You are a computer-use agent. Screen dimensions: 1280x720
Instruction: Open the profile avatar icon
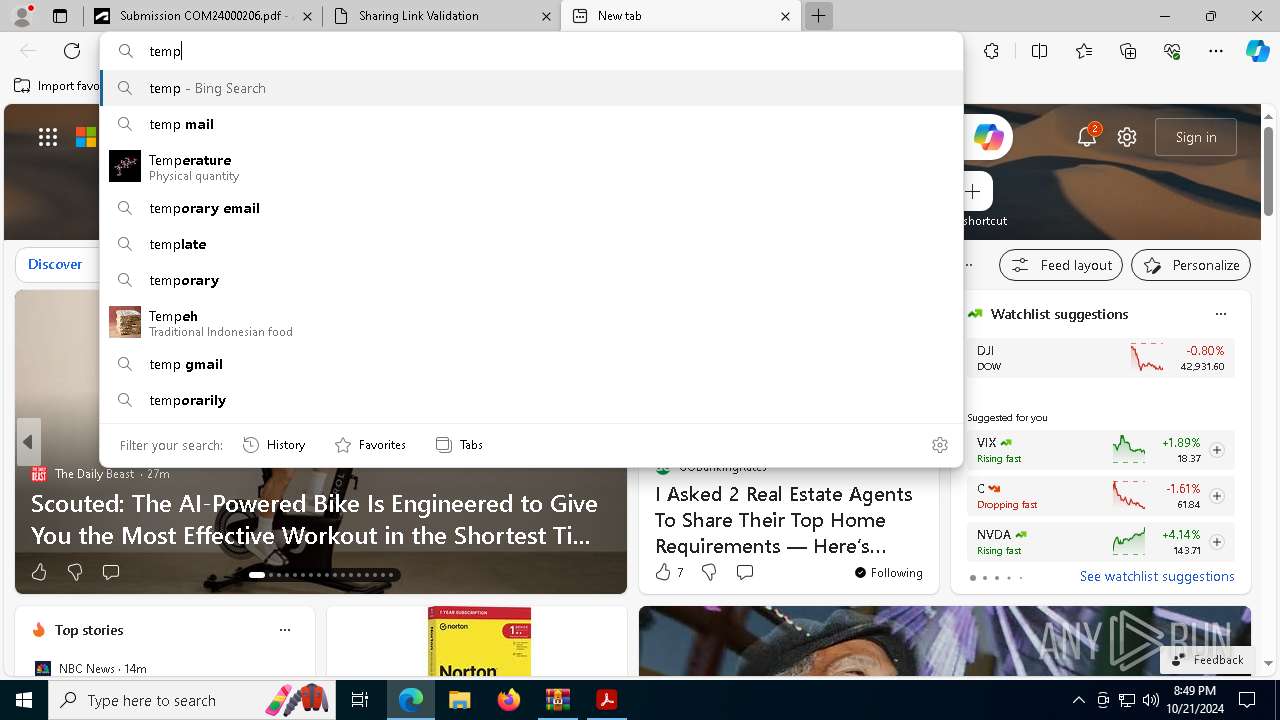tap(21, 16)
